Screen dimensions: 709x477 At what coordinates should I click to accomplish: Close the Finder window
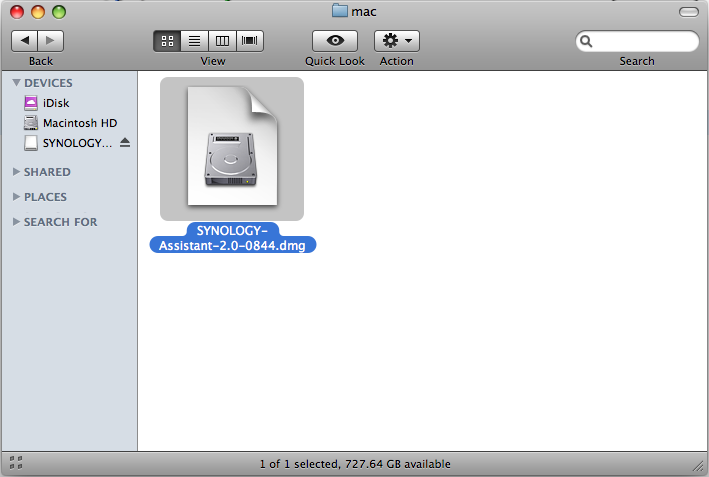coord(17,12)
